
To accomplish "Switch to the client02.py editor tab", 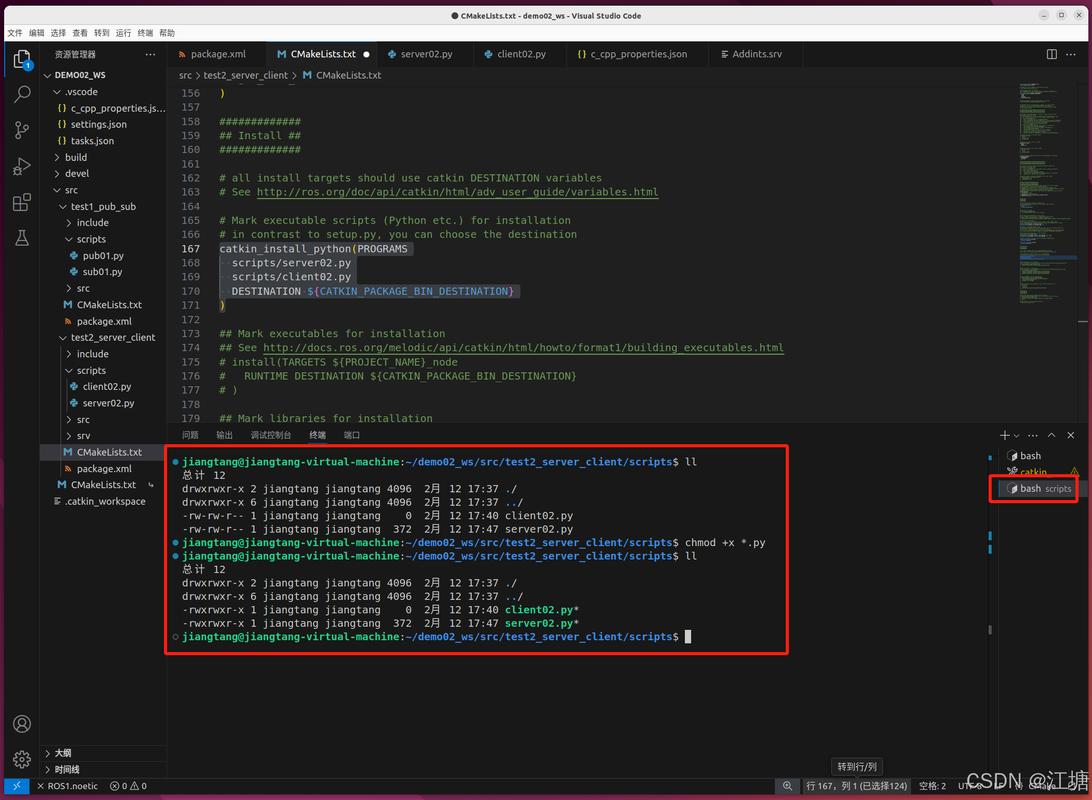I will tap(520, 54).
